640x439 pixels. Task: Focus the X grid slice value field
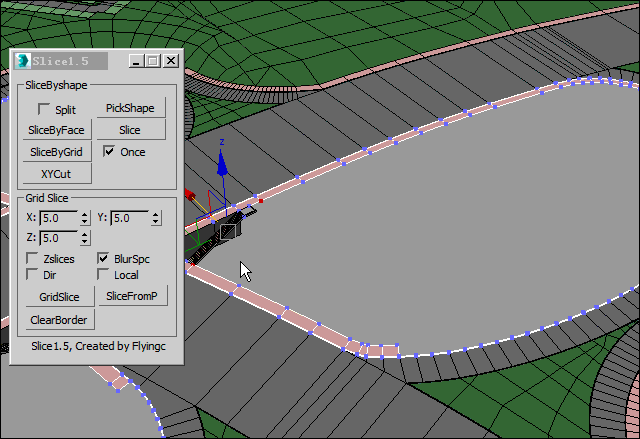[x=58, y=218]
